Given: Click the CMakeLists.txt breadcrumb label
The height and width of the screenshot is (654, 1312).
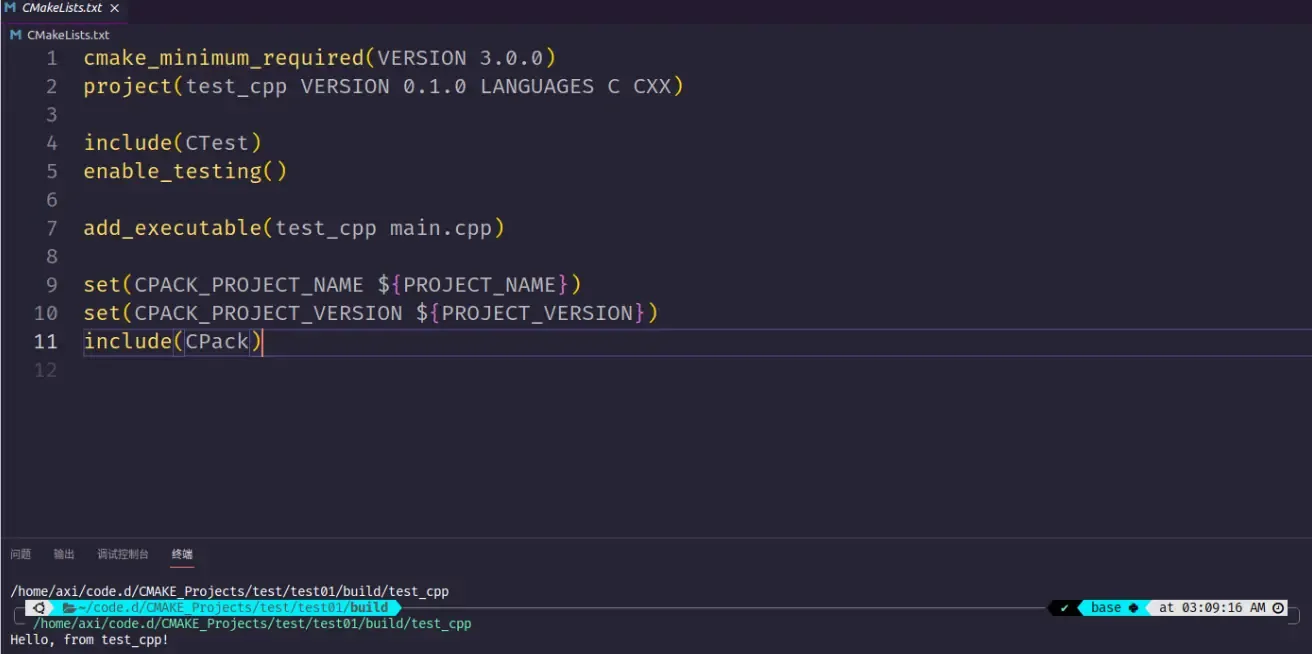Looking at the screenshot, I should point(68,35).
